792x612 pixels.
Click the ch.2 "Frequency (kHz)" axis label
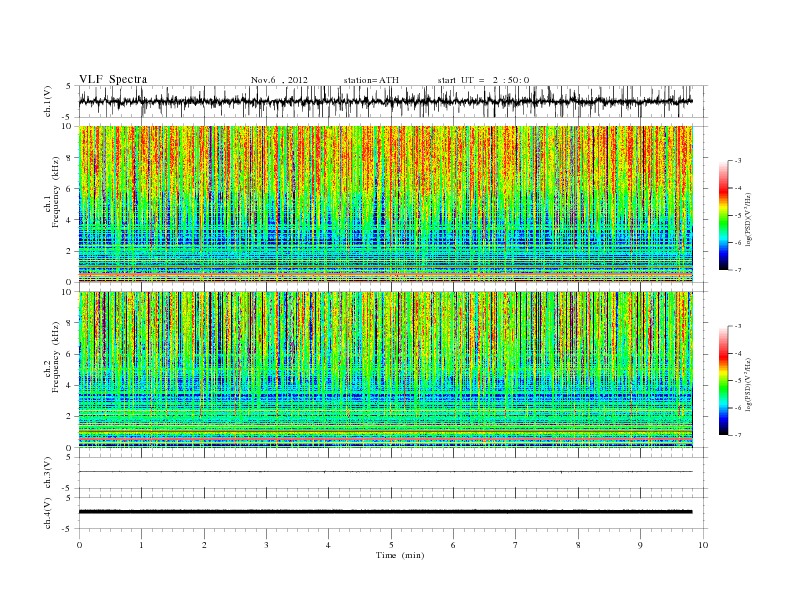[56, 356]
